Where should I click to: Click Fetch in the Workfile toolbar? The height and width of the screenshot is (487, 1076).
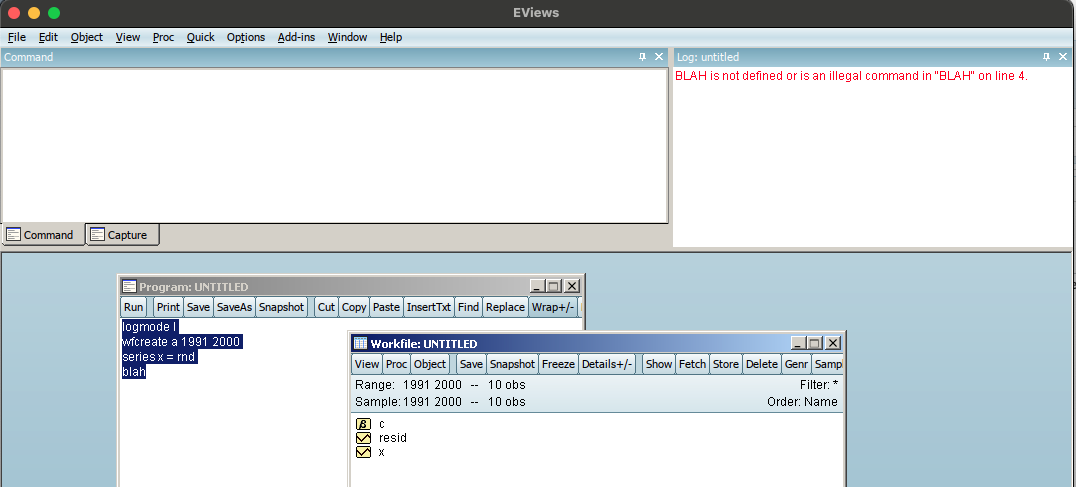pyautogui.click(x=692, y=364)
